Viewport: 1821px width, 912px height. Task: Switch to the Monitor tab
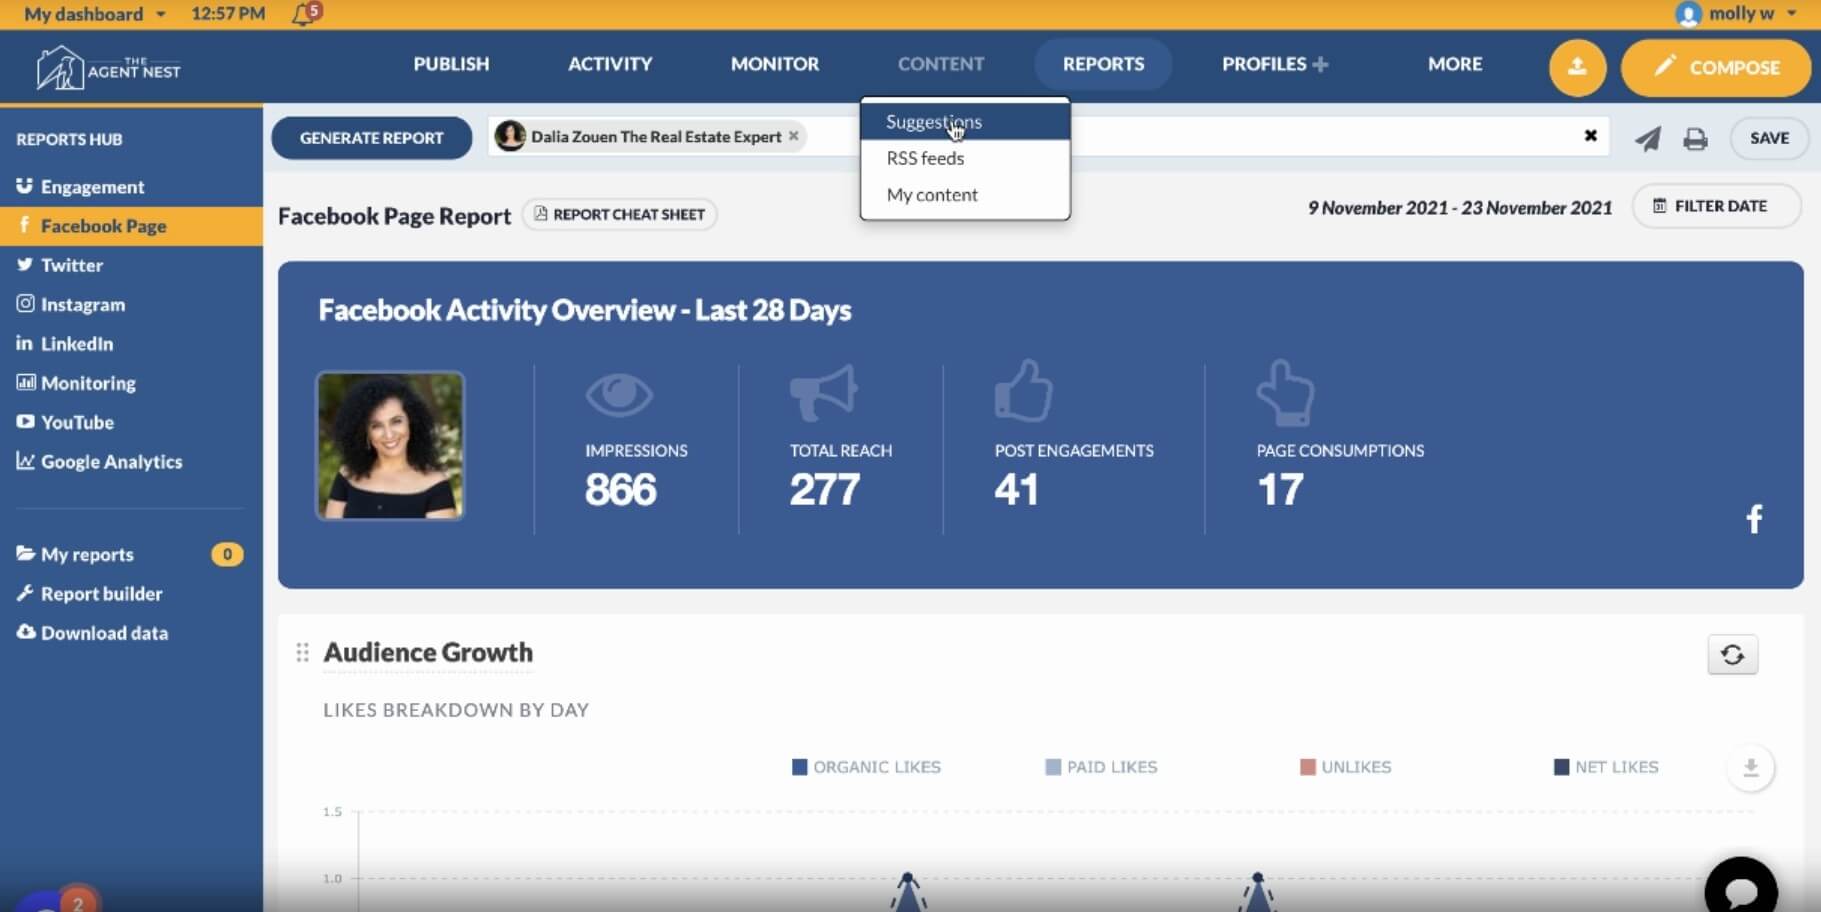point(775,64)
